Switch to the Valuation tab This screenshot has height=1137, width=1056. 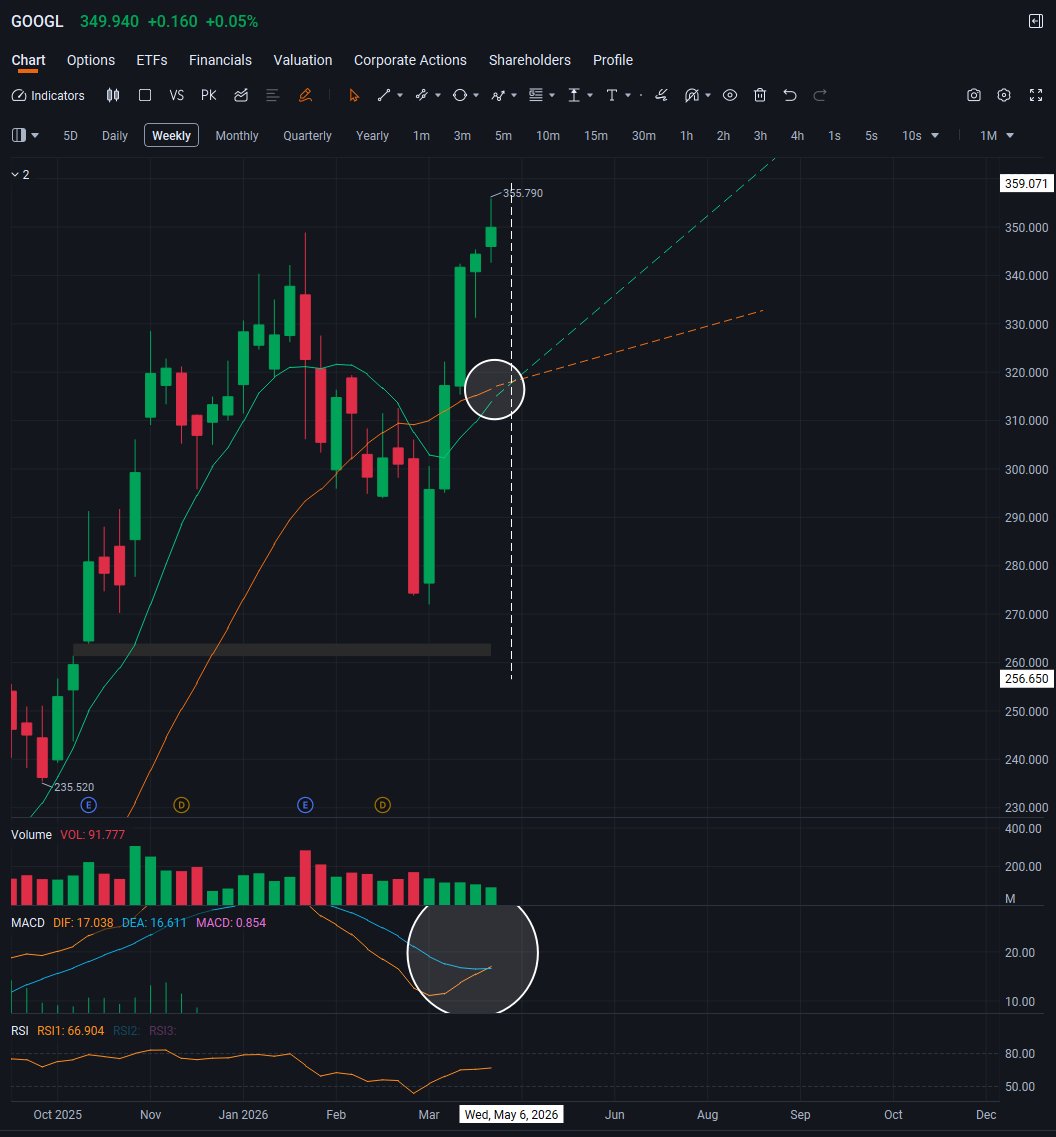click(x=302, y=60)
